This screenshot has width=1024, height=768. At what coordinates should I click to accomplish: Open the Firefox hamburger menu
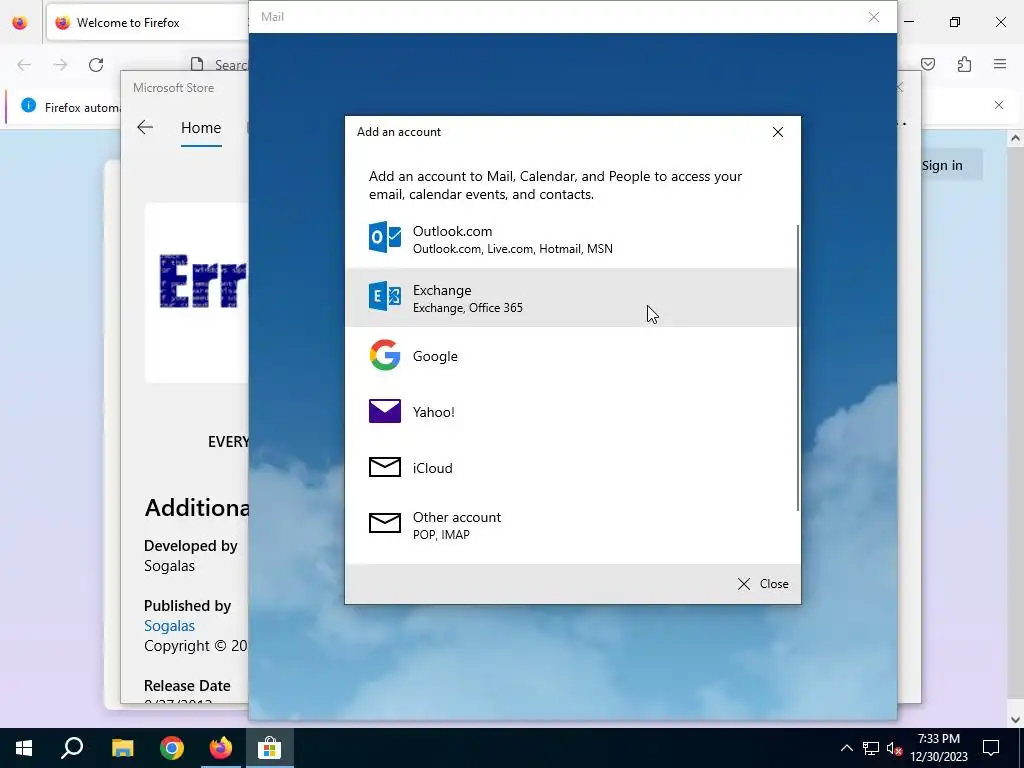tap(1000, 64)
